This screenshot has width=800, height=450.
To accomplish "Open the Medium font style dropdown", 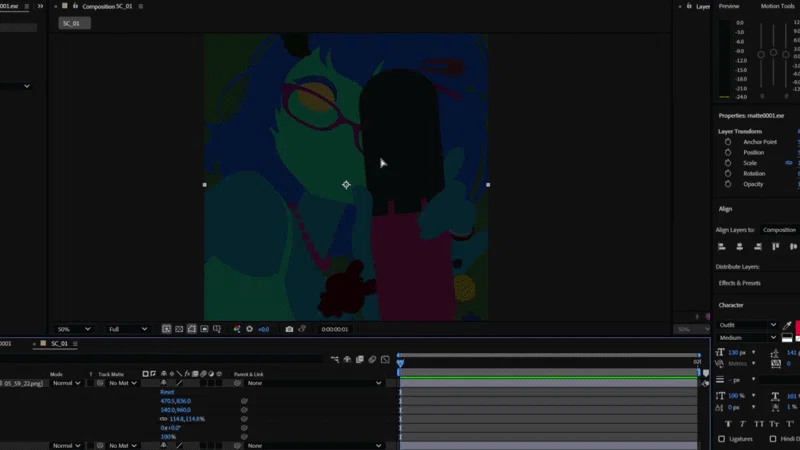I will (x=747, y=338).
